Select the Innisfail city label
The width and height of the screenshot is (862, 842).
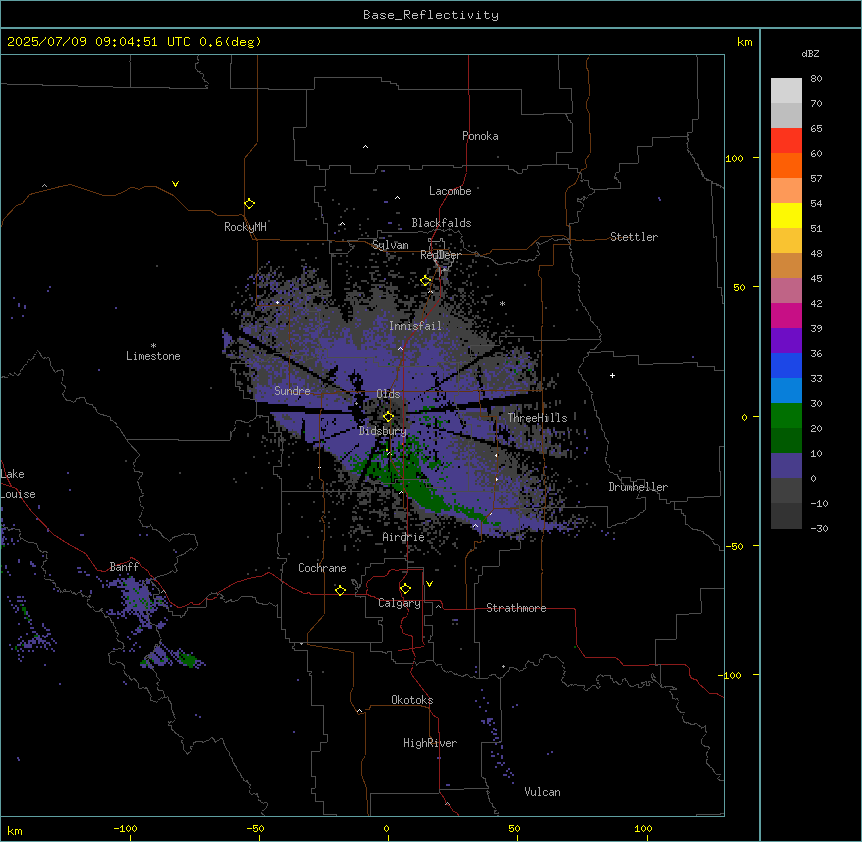(x=415, y=326)
